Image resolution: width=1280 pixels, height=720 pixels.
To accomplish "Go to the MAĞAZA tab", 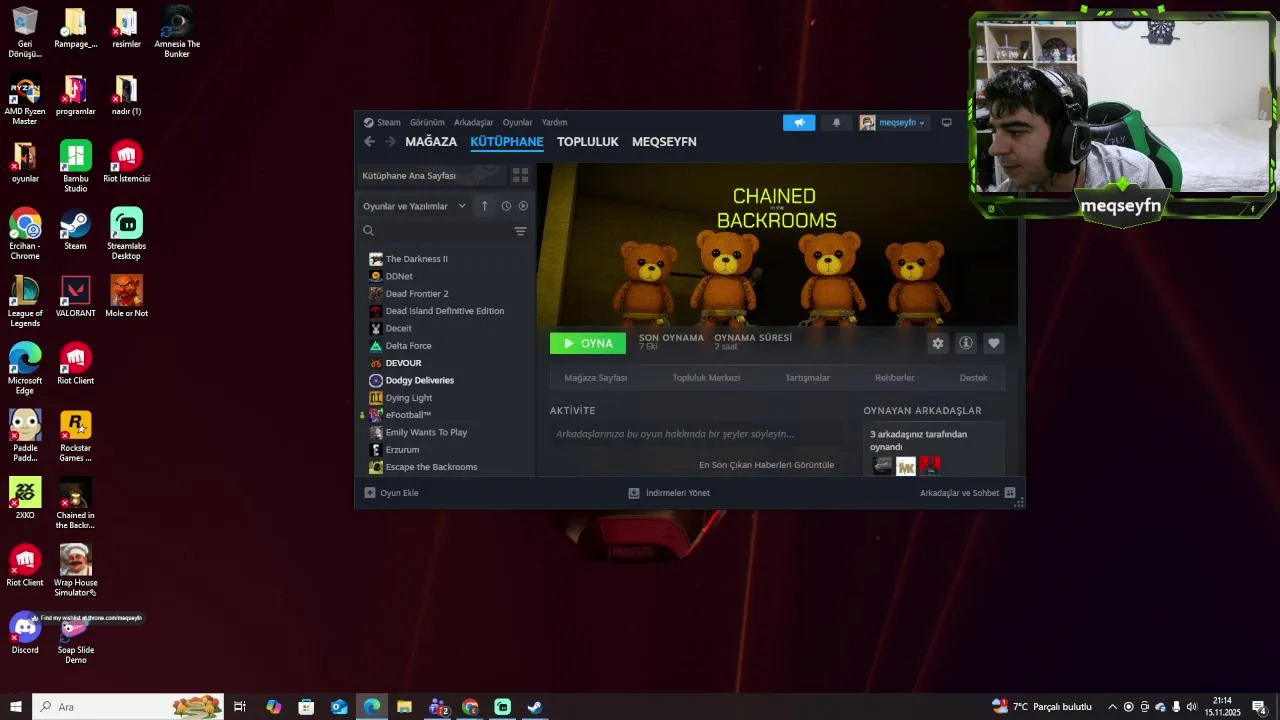I will coord(431,142).
